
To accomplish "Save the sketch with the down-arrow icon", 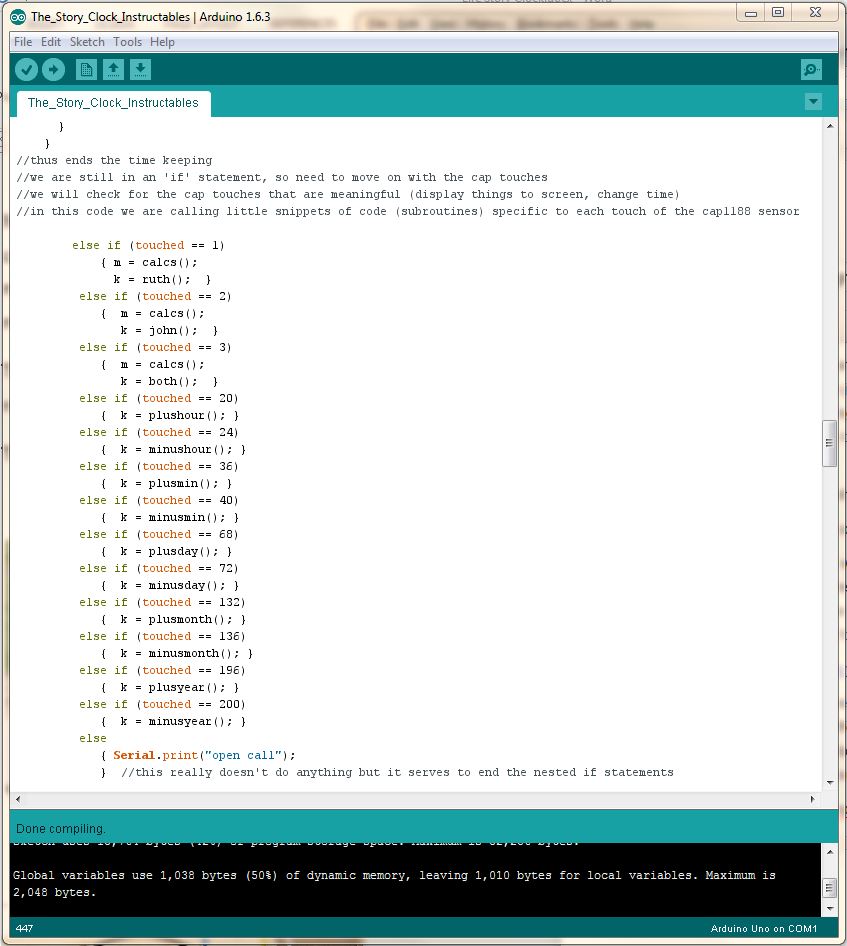I will tap(140, 70).
